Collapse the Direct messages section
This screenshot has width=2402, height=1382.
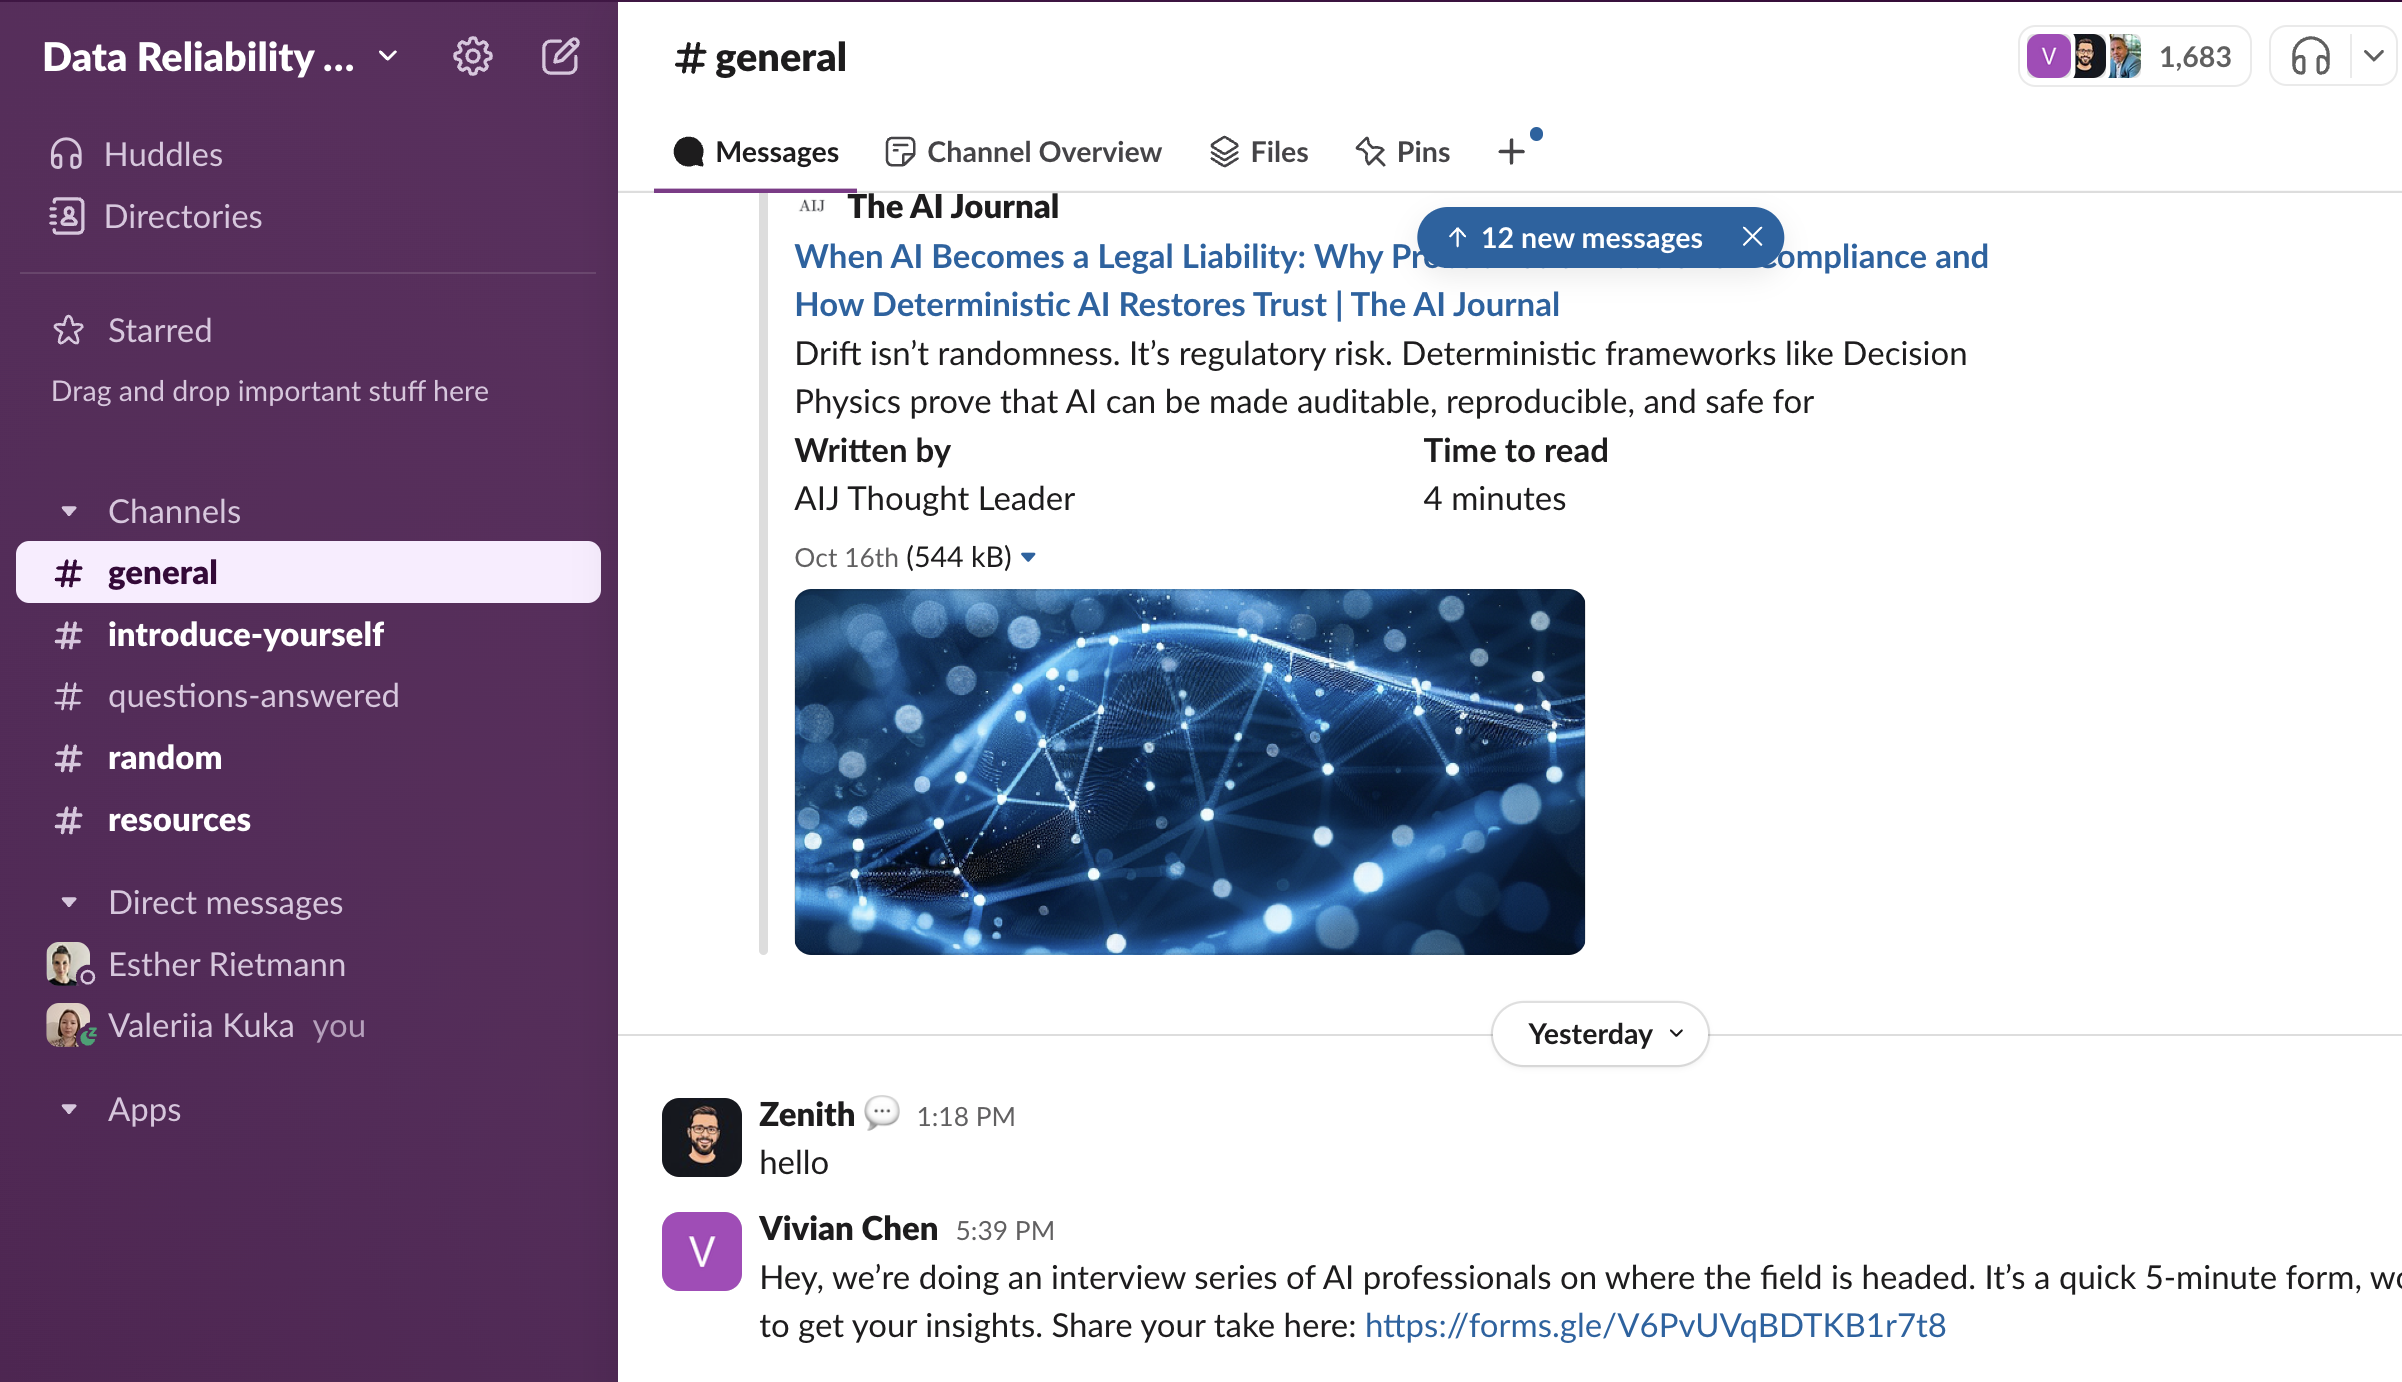(69, 902)
